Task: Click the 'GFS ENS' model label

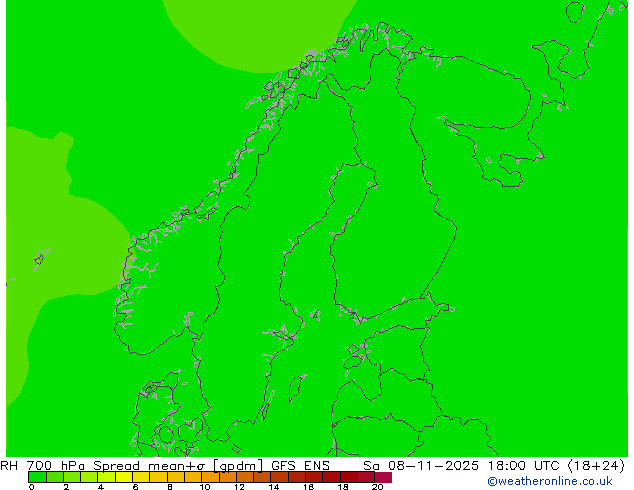Action: [x=300, y=466]
